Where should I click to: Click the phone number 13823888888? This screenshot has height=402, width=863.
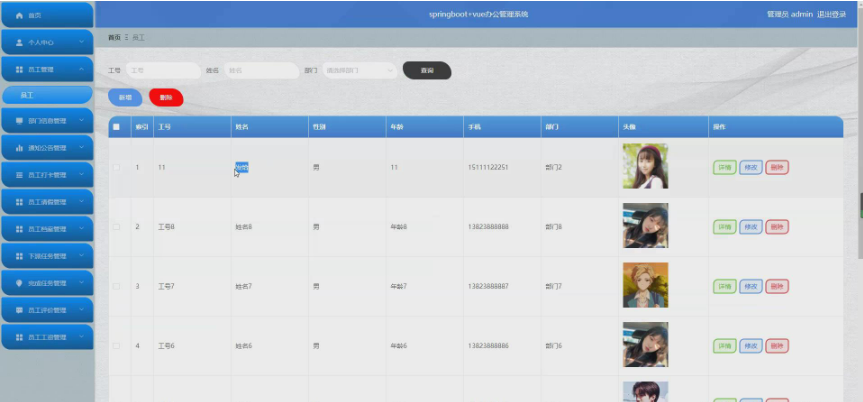point(488,227)
